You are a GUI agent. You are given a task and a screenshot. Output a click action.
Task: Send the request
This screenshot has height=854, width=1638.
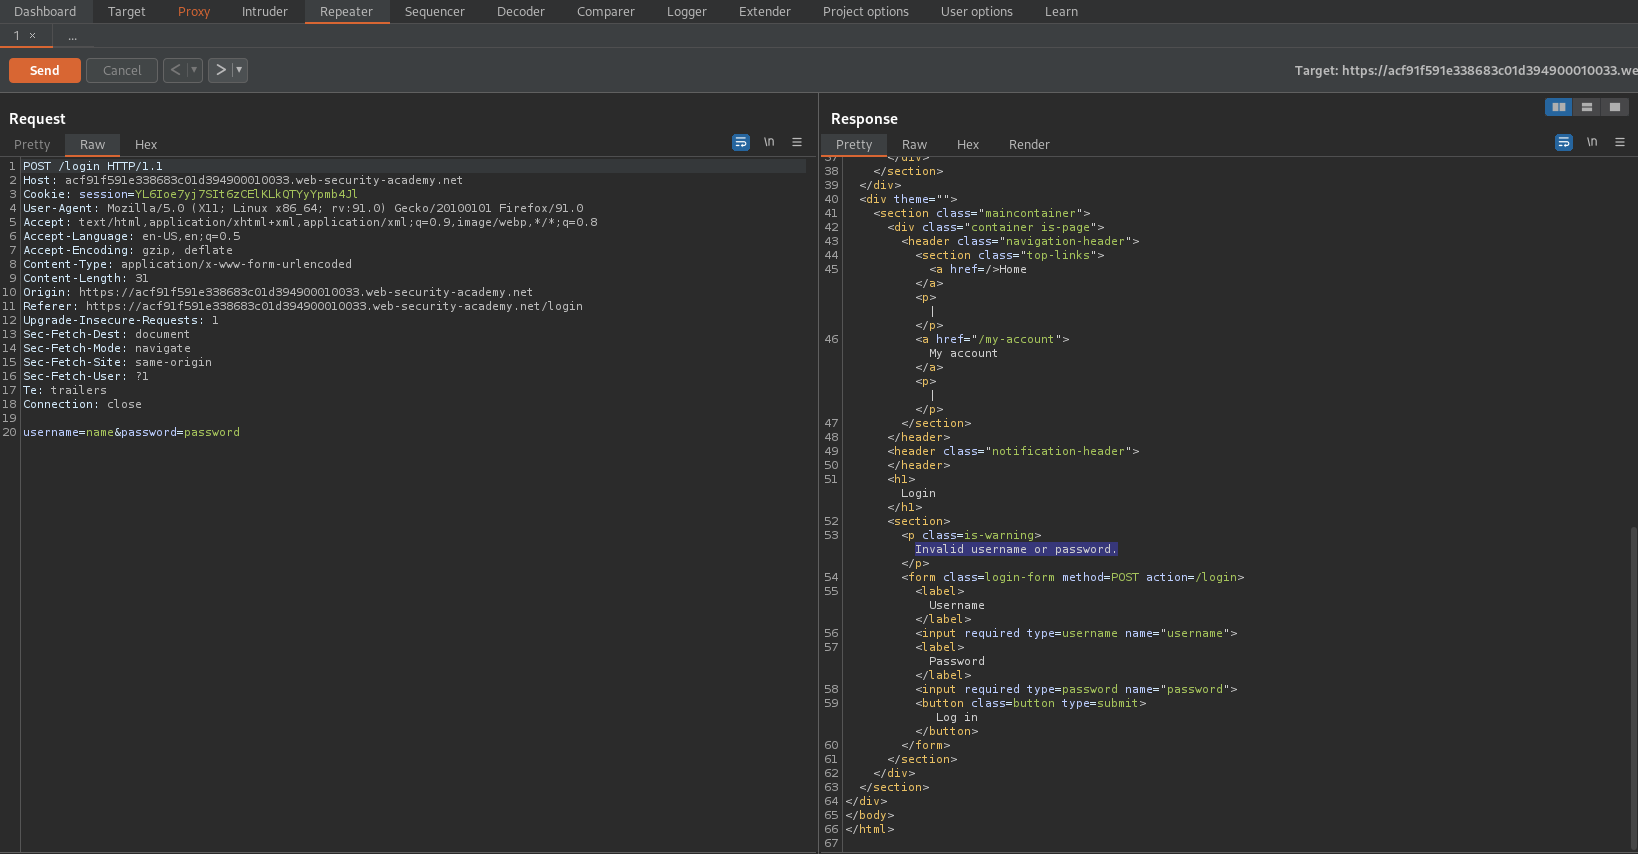pos(45,70)
